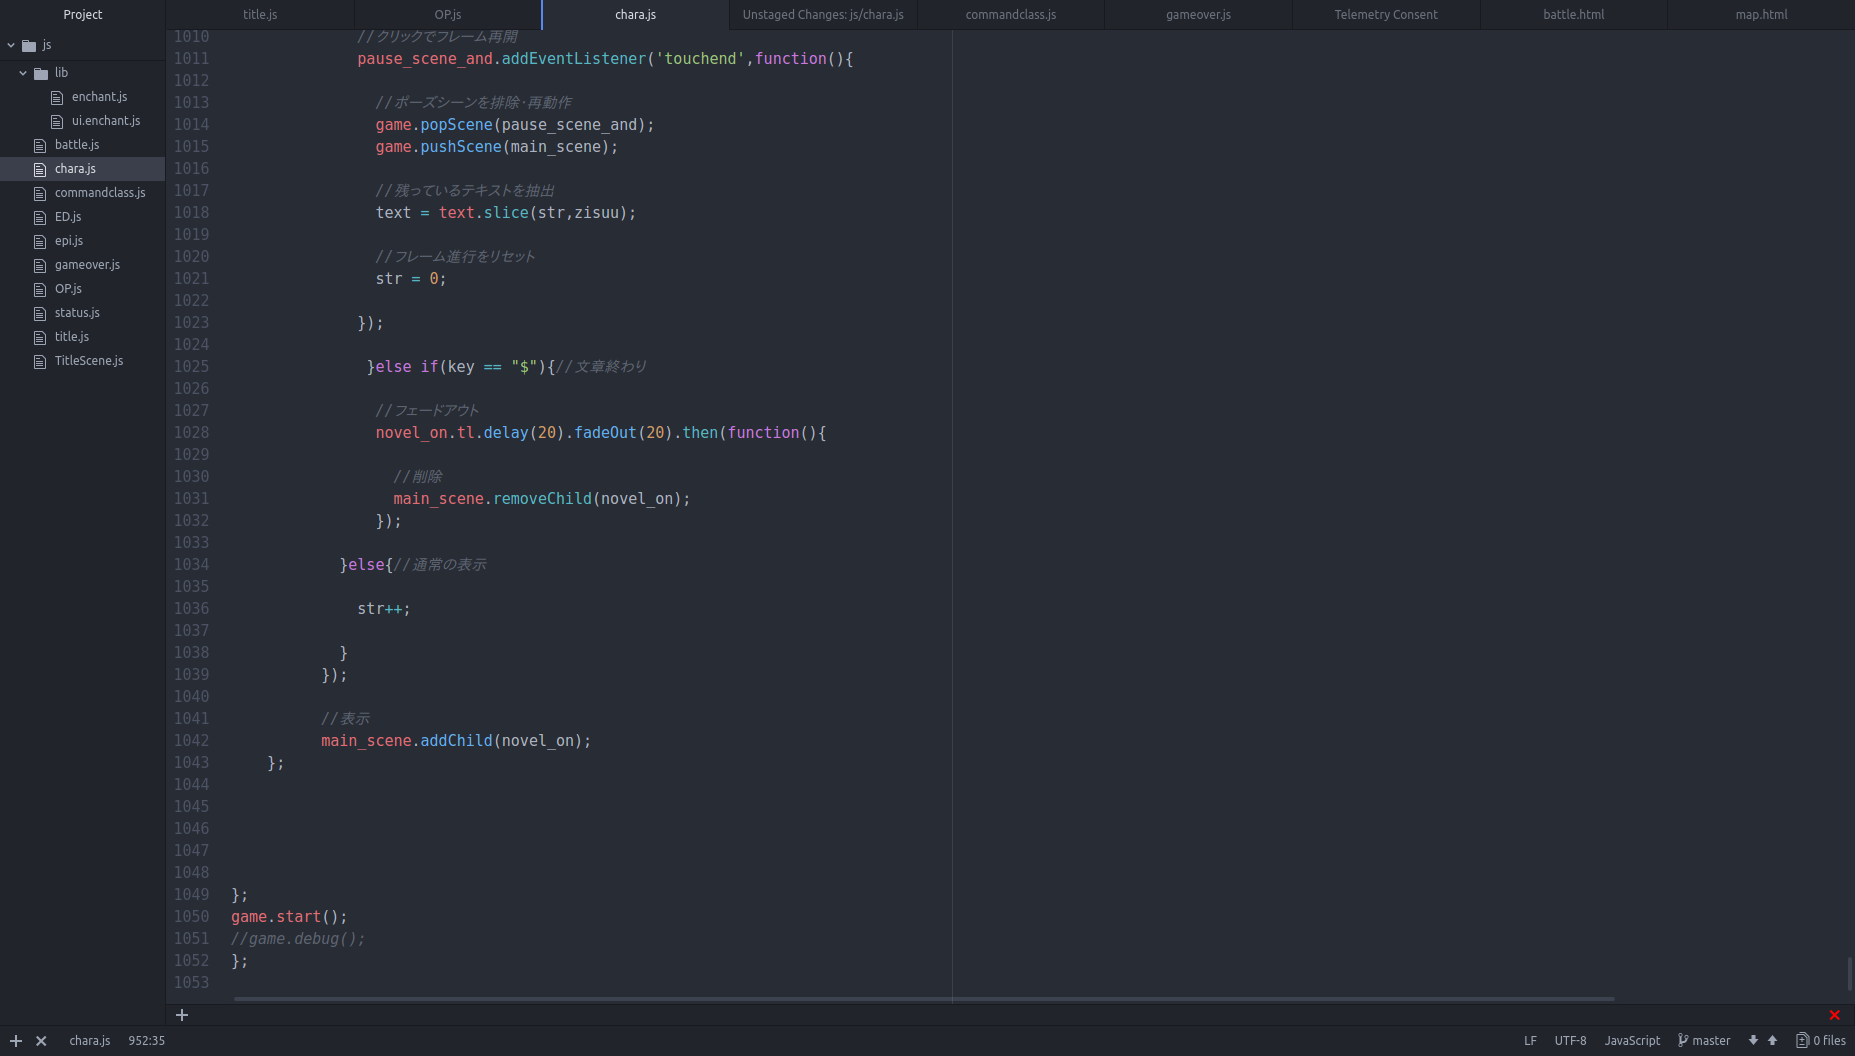
Task: Focus the Project panel header
Action: click(x=82, y=15)
